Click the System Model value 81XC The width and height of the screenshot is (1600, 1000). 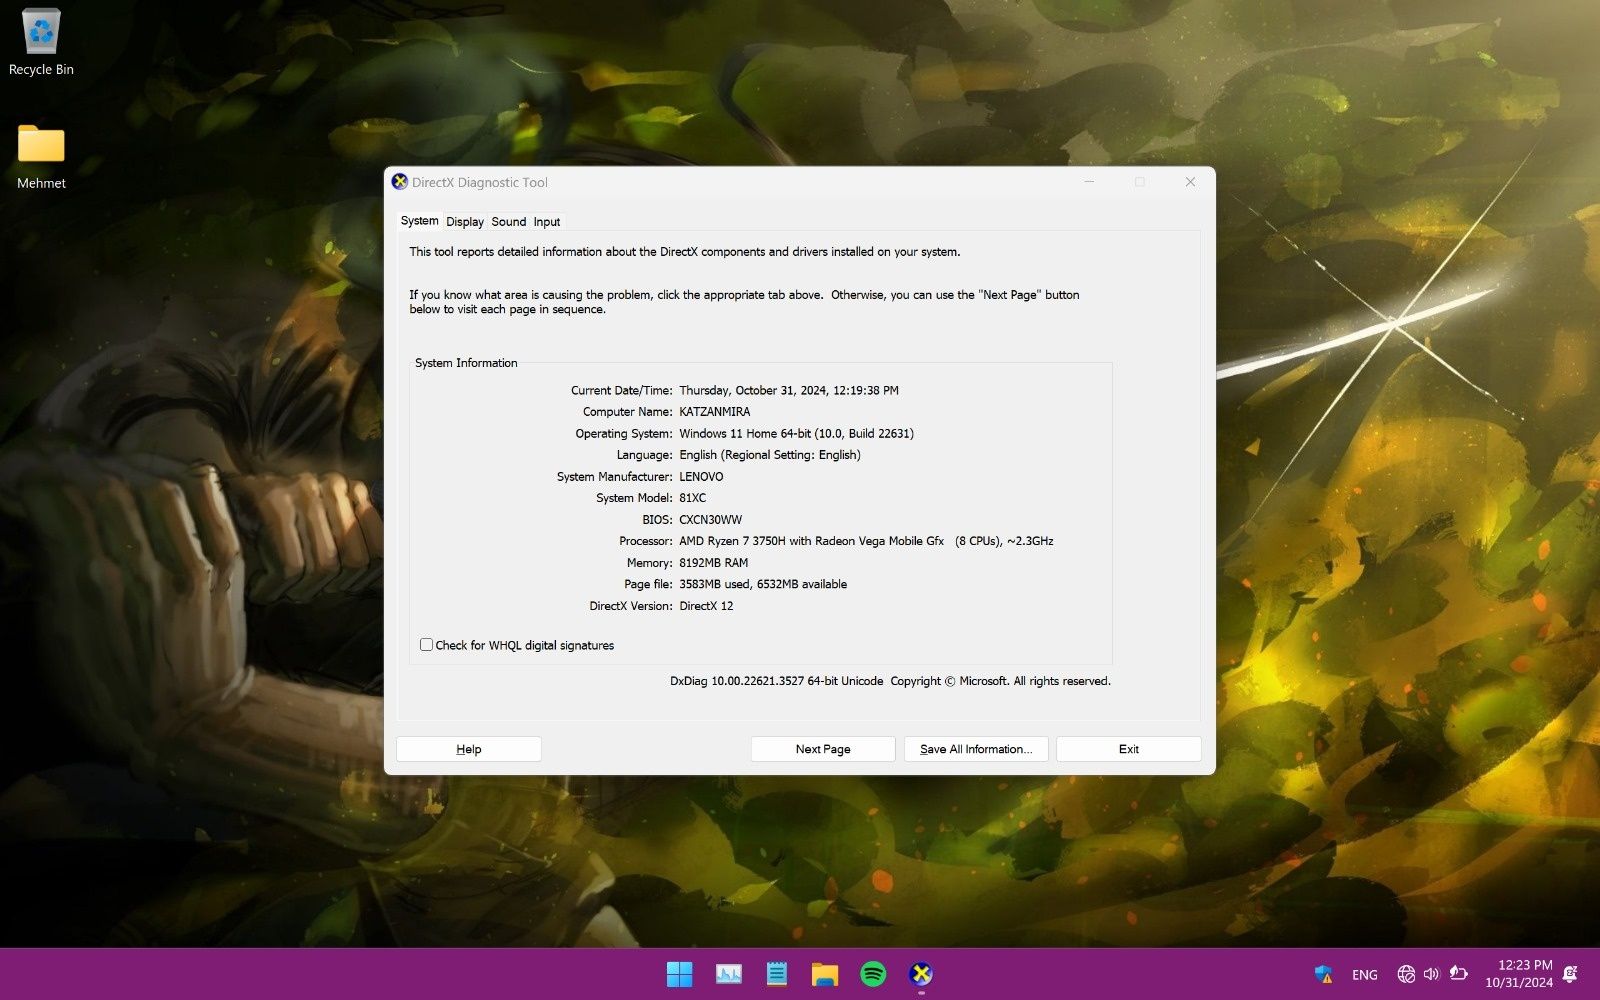[692, 498]
